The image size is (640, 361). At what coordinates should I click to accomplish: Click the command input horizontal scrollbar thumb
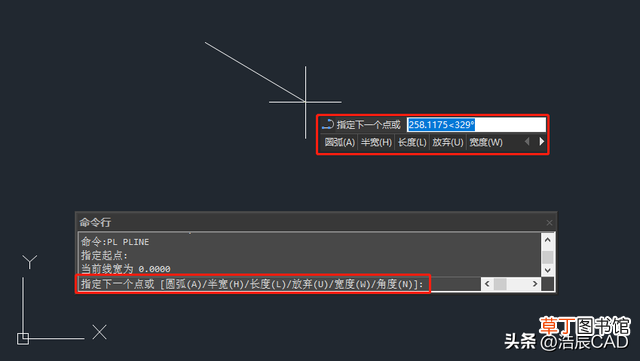pos(500,284)
